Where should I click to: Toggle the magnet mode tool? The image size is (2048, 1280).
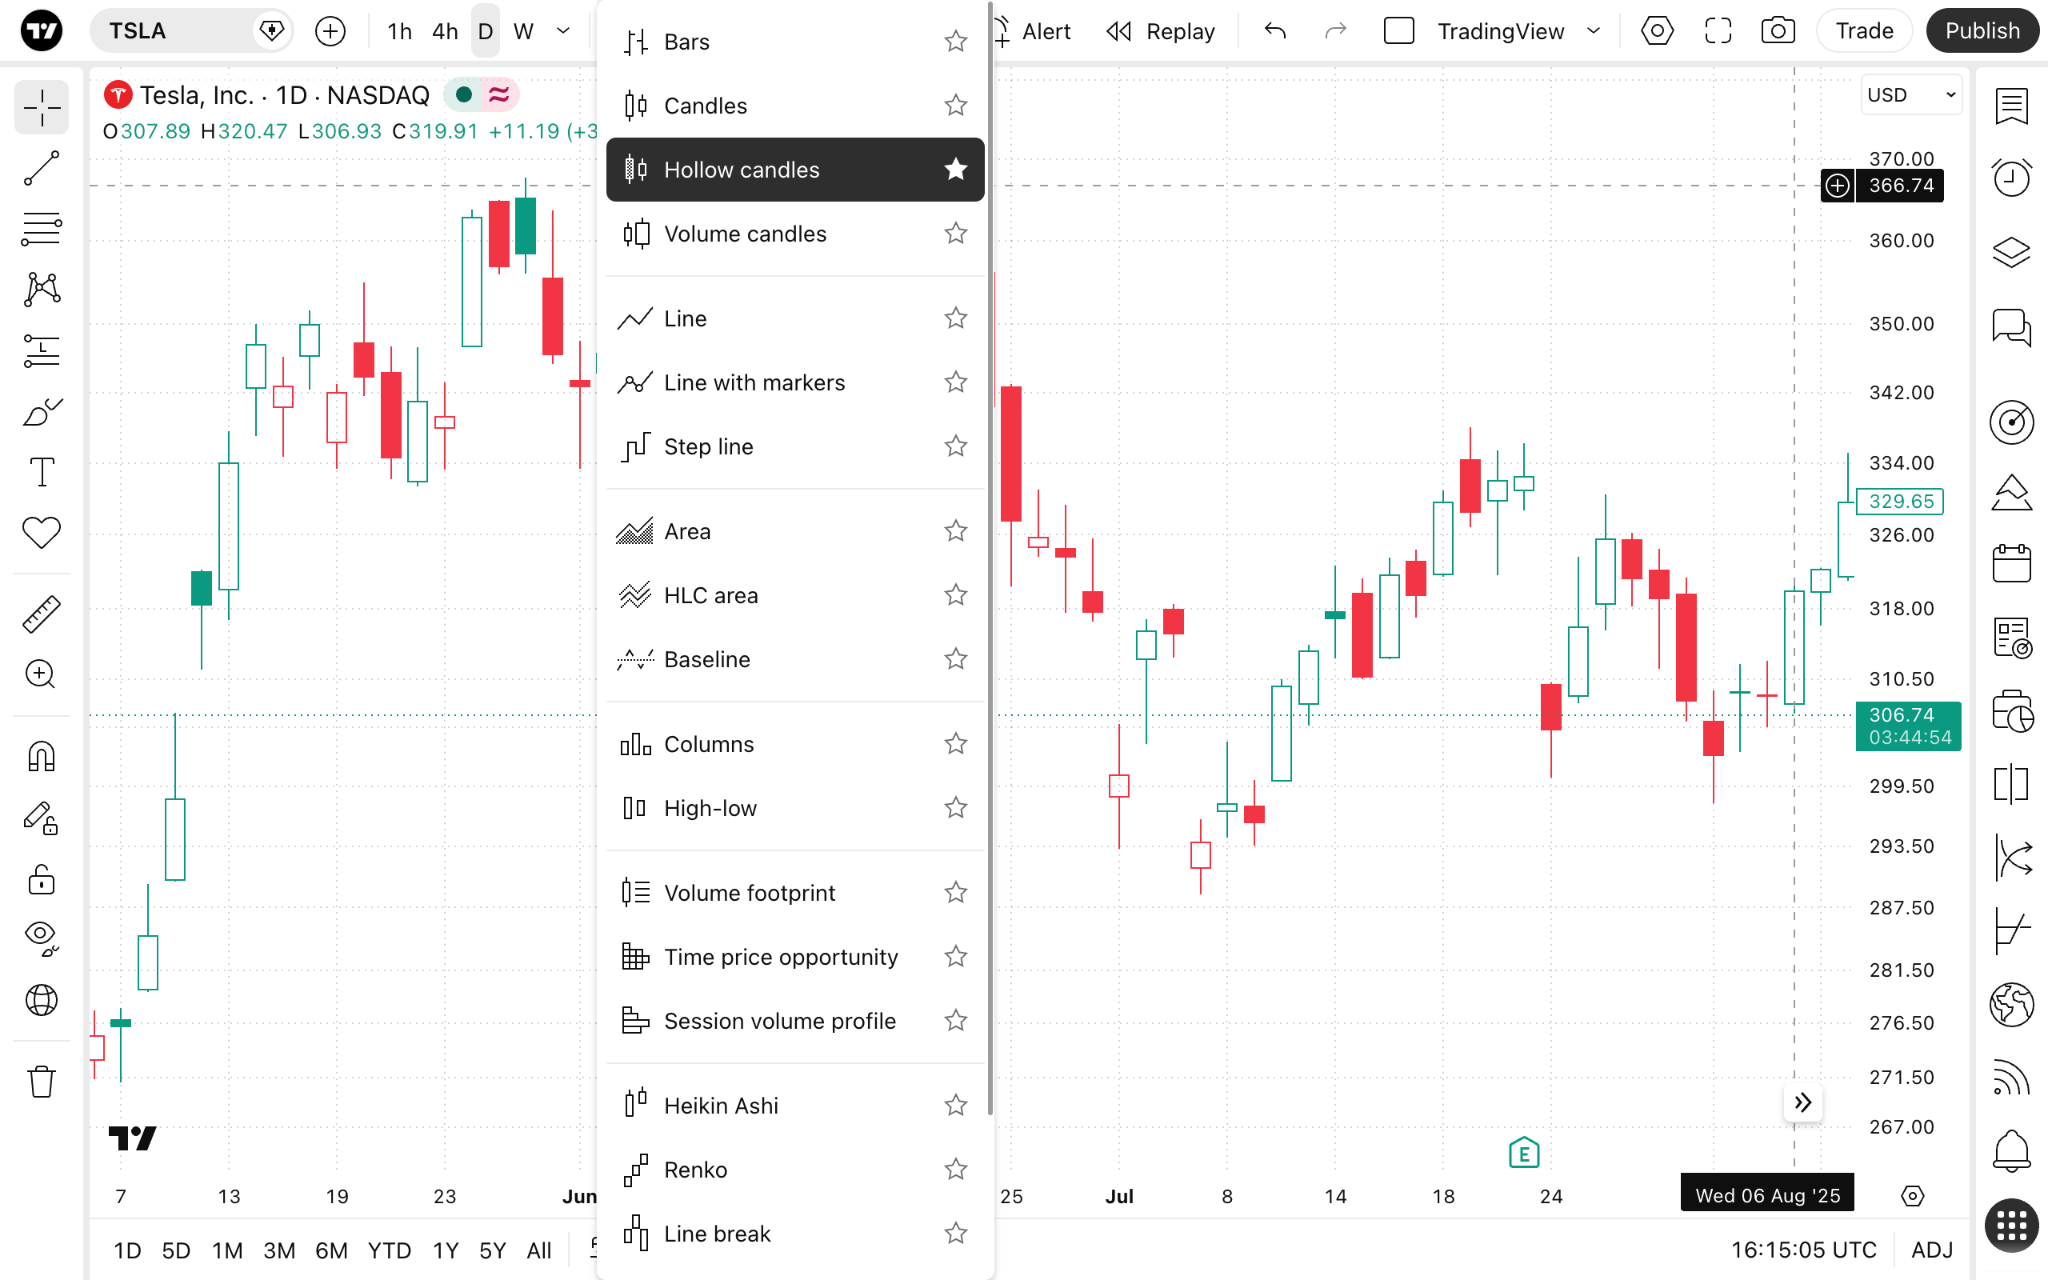click(x=41, y=757)
